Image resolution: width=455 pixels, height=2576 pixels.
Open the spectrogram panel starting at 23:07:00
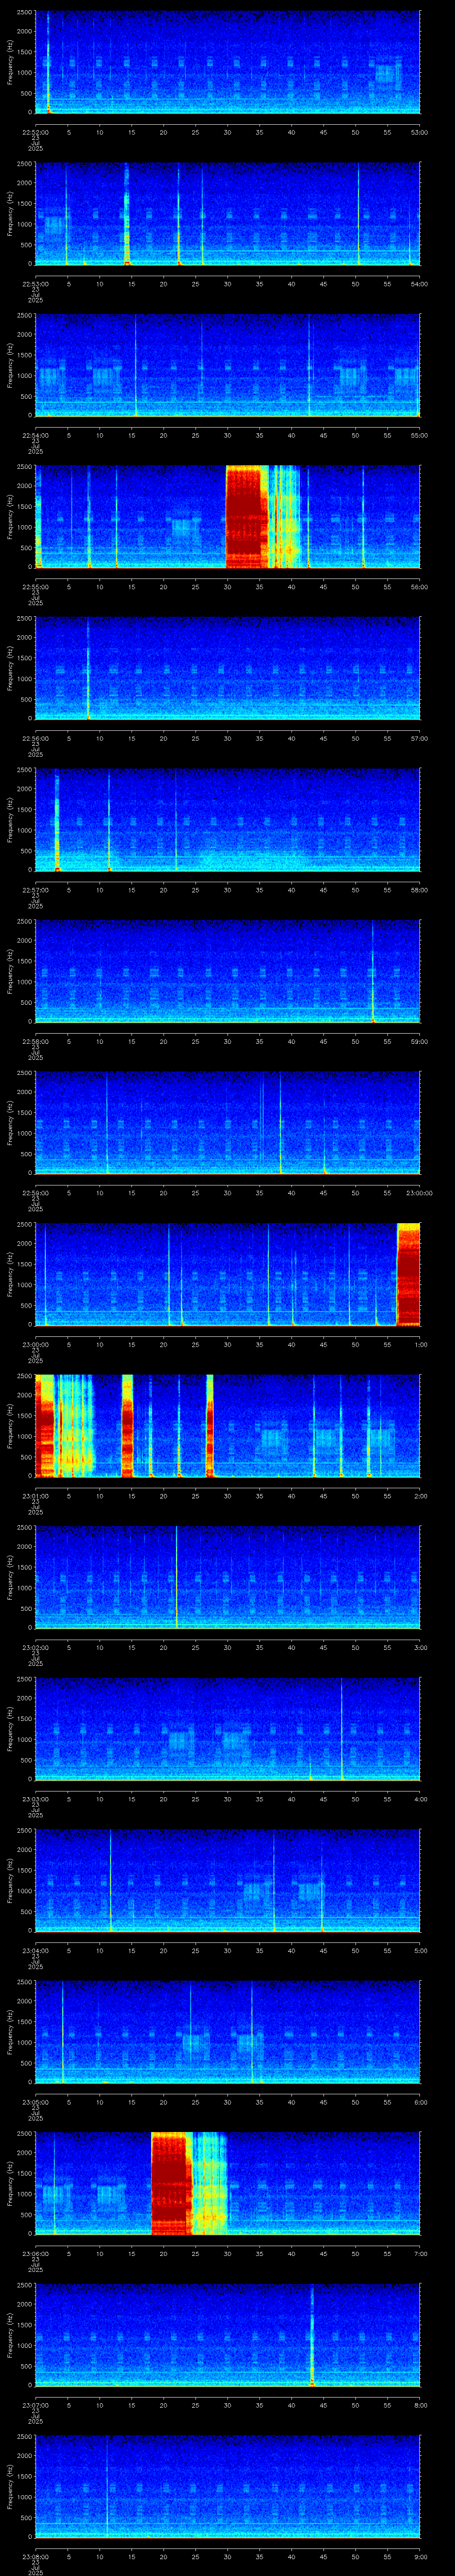228,2336
